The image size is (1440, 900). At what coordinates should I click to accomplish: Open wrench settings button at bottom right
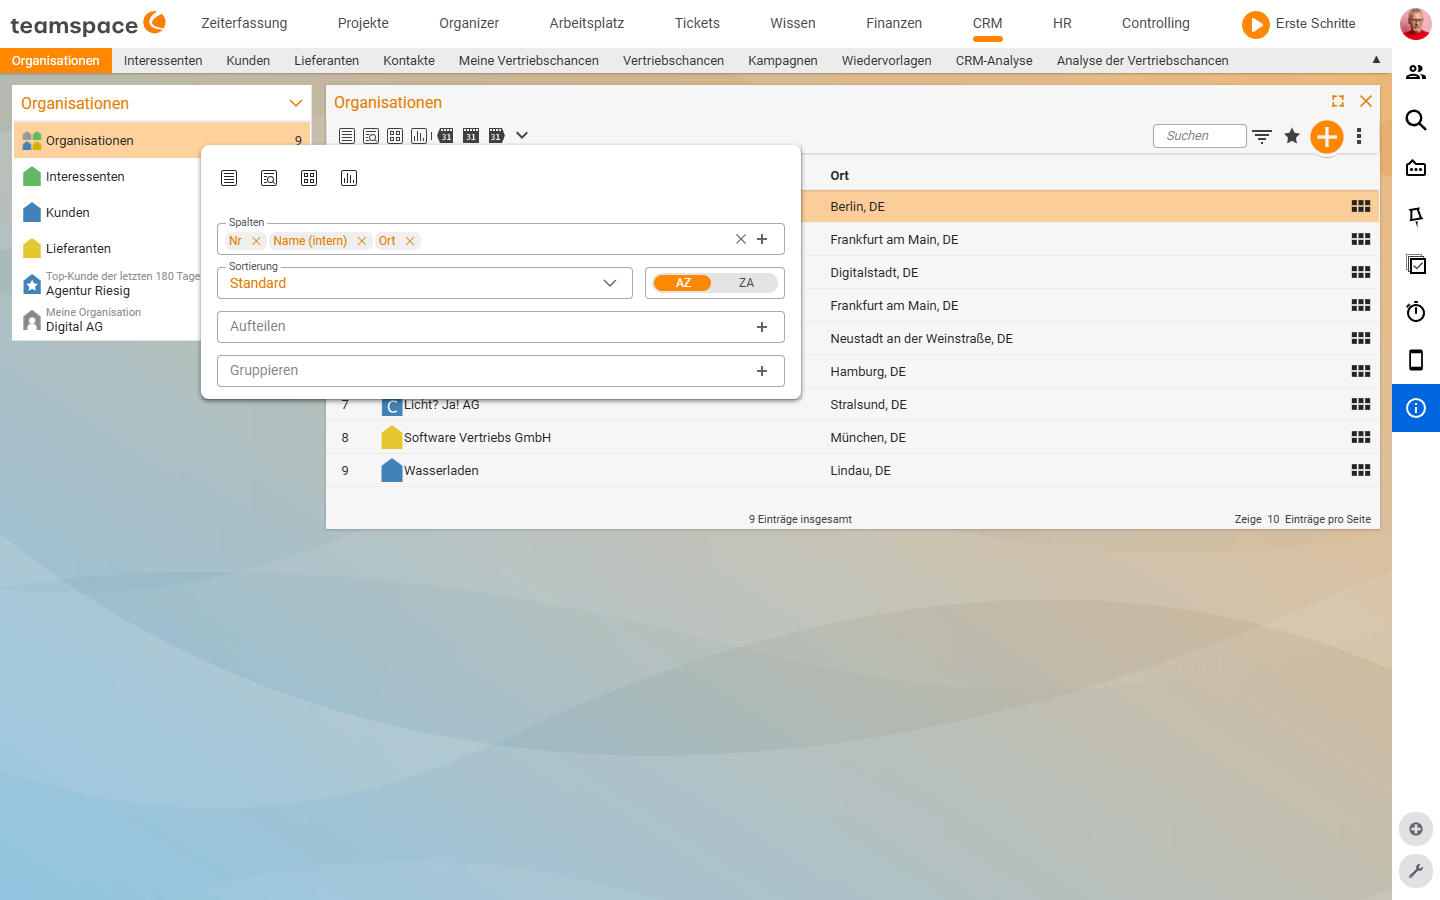pos(1416,871)
